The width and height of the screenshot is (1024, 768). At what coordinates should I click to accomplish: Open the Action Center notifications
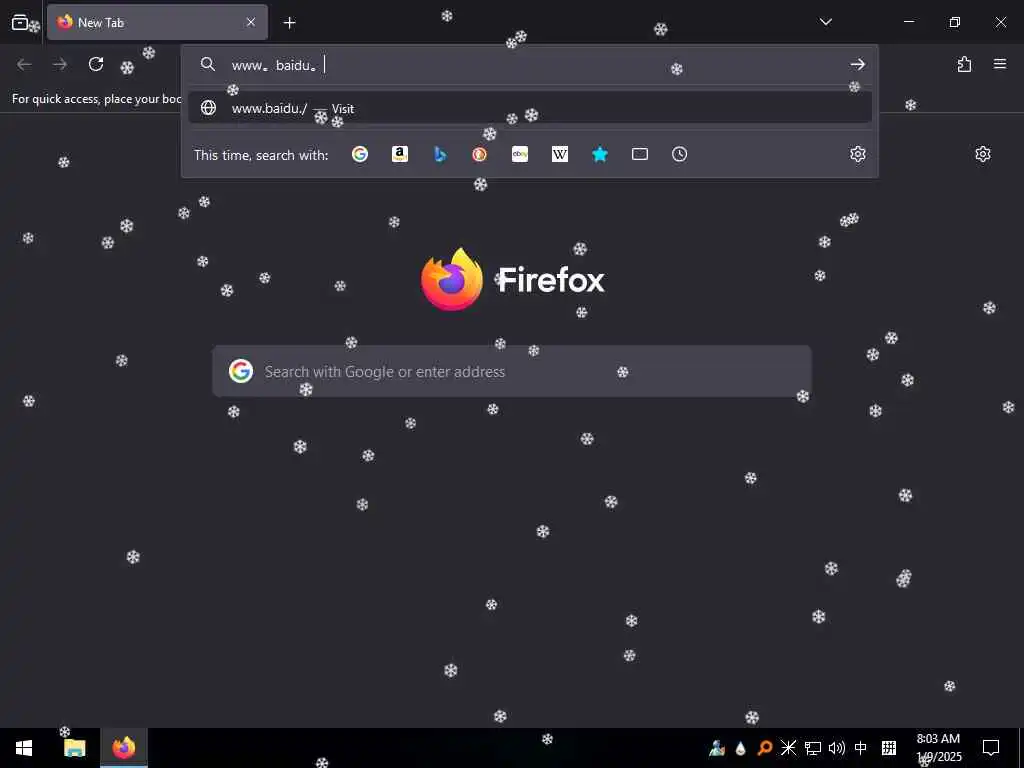[991, 748]
